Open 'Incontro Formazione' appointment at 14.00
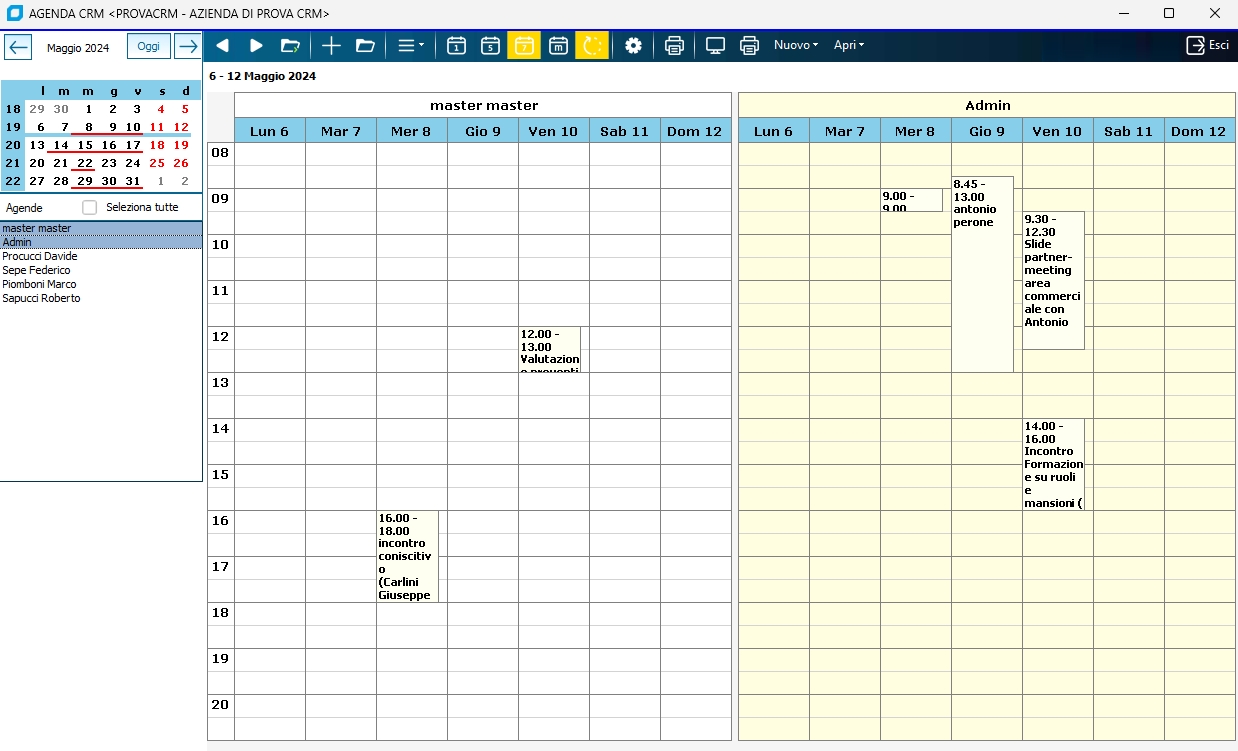The width and height of the screenshot is (1238, 751). (x=1053, y=464)
